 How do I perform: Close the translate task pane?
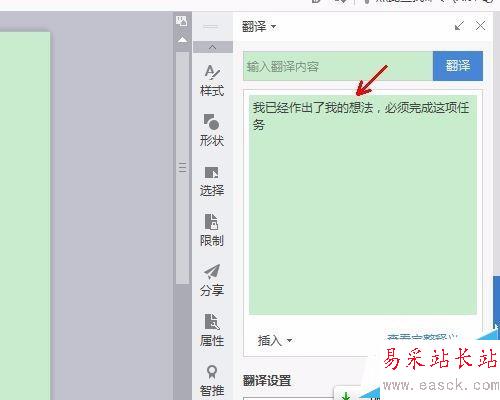point(481,26)
